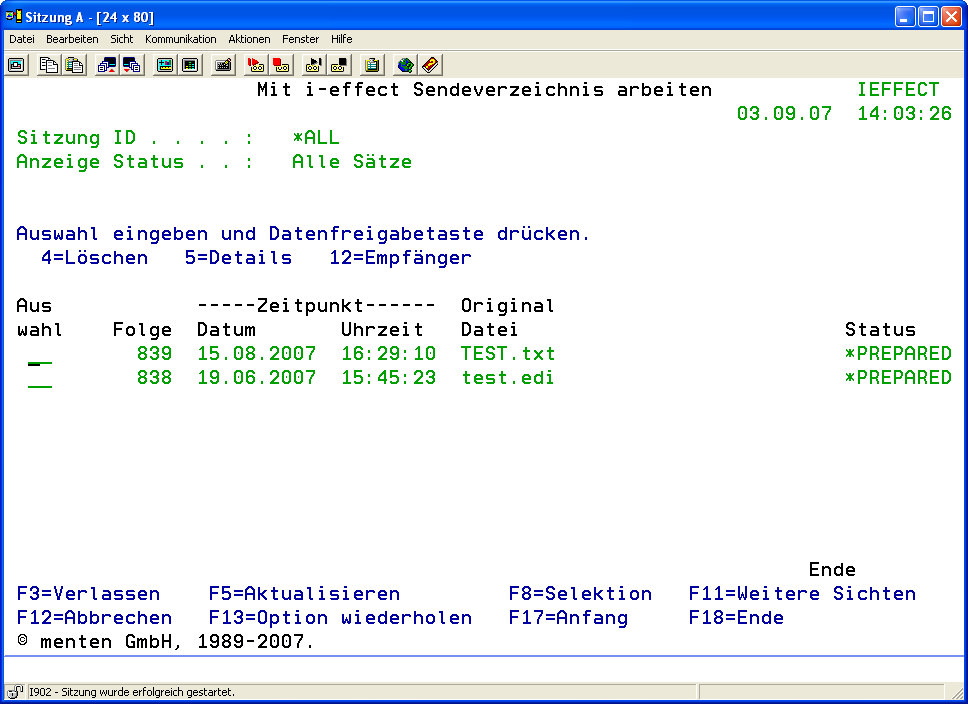The height and width of the screenshot is (704, 968).
Task: Open the Hilfe menu
Action: coord(341,39)
